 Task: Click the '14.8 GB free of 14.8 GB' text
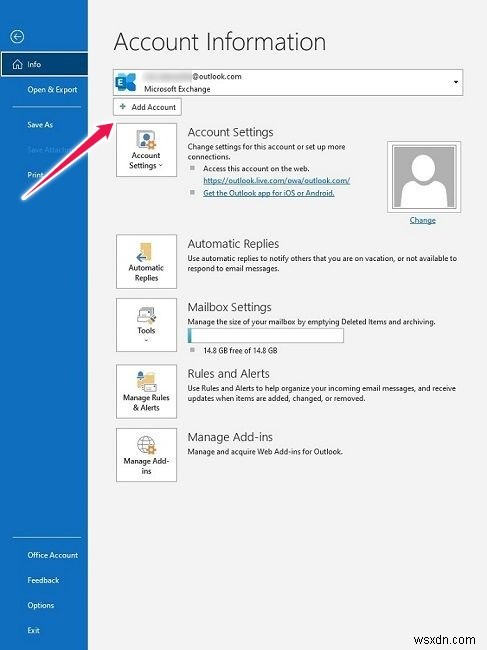(240, 350)
